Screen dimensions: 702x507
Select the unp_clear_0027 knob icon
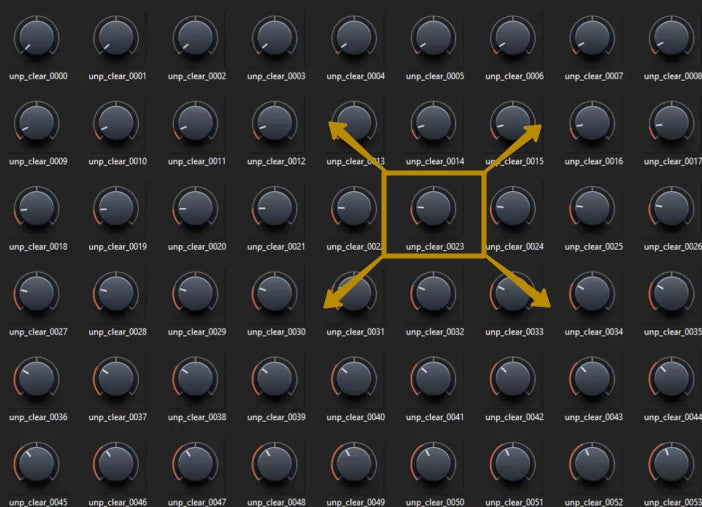point(37,293)
